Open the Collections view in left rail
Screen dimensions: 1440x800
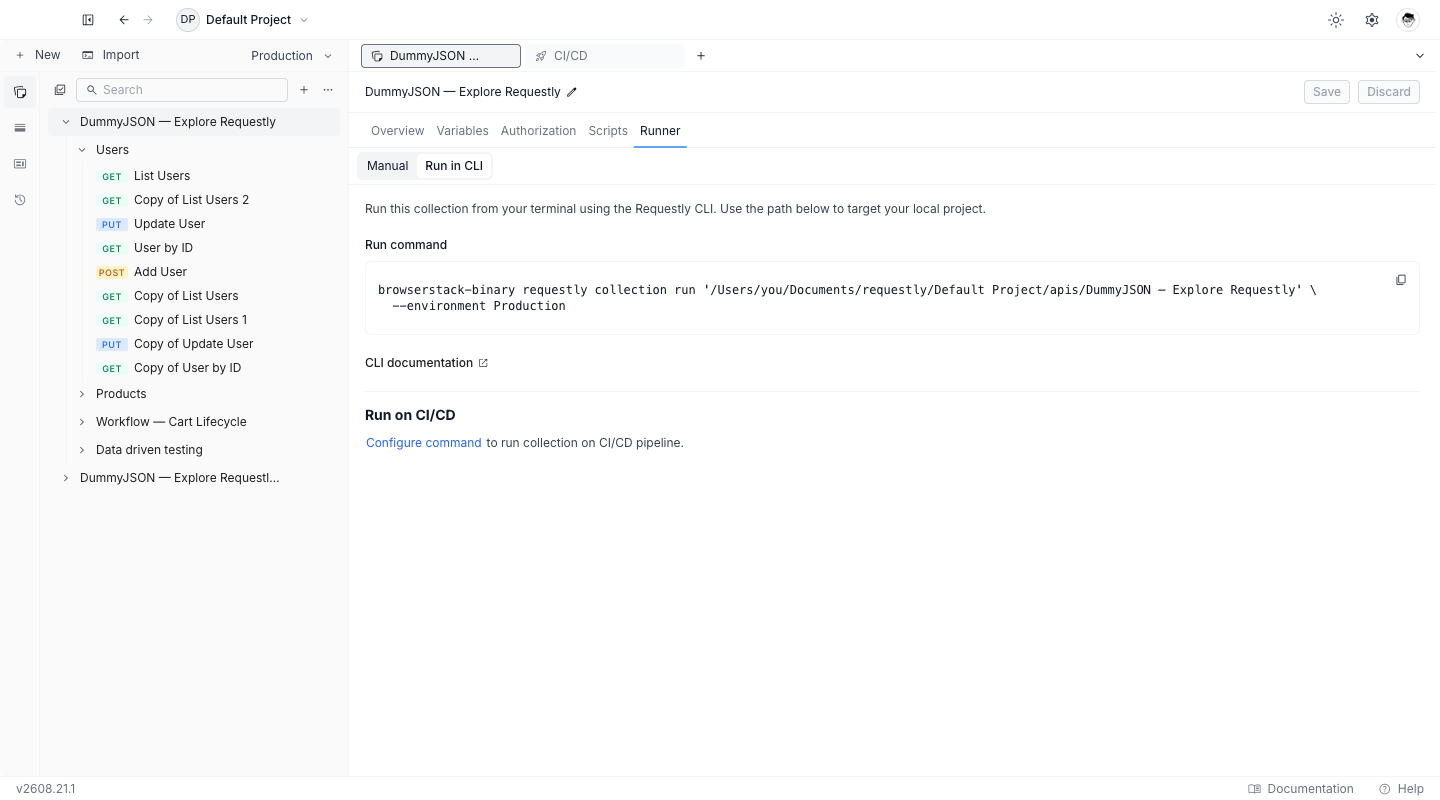(20, 92)
